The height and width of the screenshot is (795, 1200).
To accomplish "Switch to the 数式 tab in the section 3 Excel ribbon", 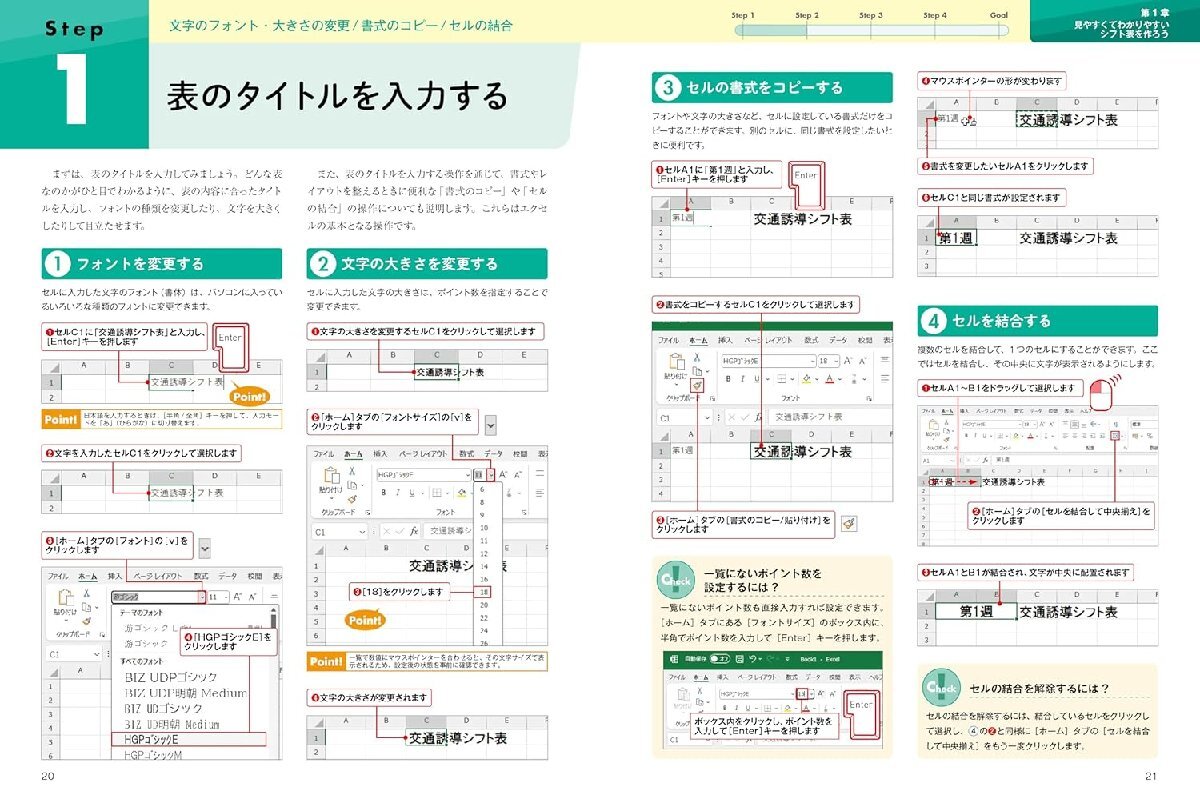I will (811, 340).
